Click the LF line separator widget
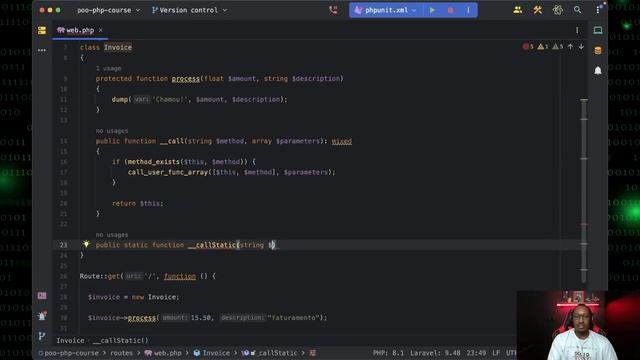Screen dimensions: 640x360 (496, 353)
